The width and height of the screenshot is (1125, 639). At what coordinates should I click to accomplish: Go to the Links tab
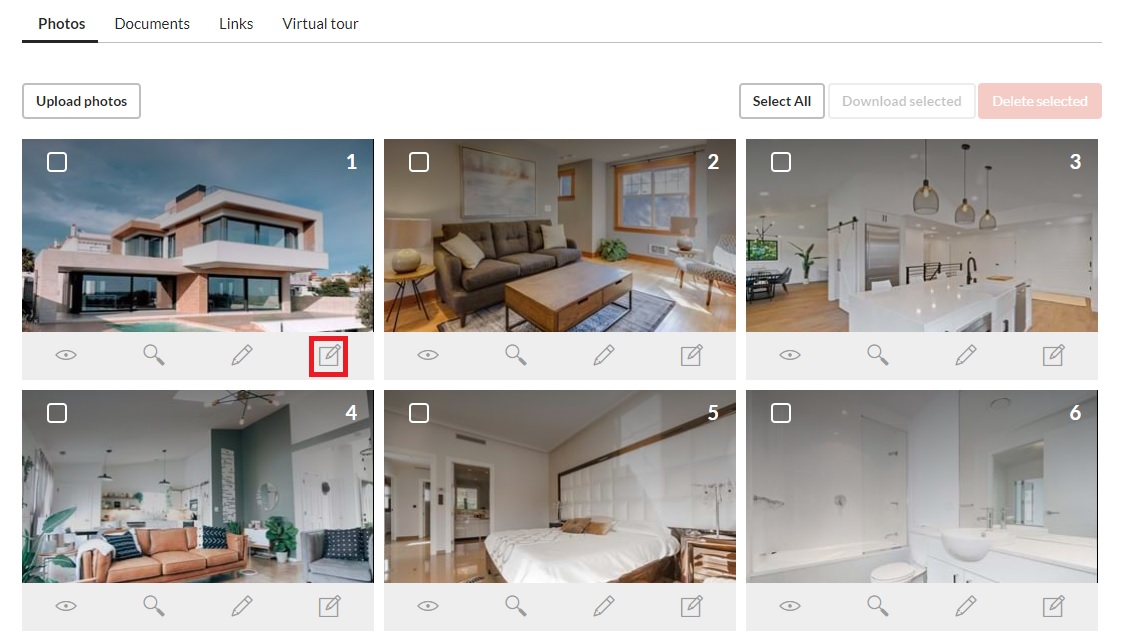(x=236, y=24)
